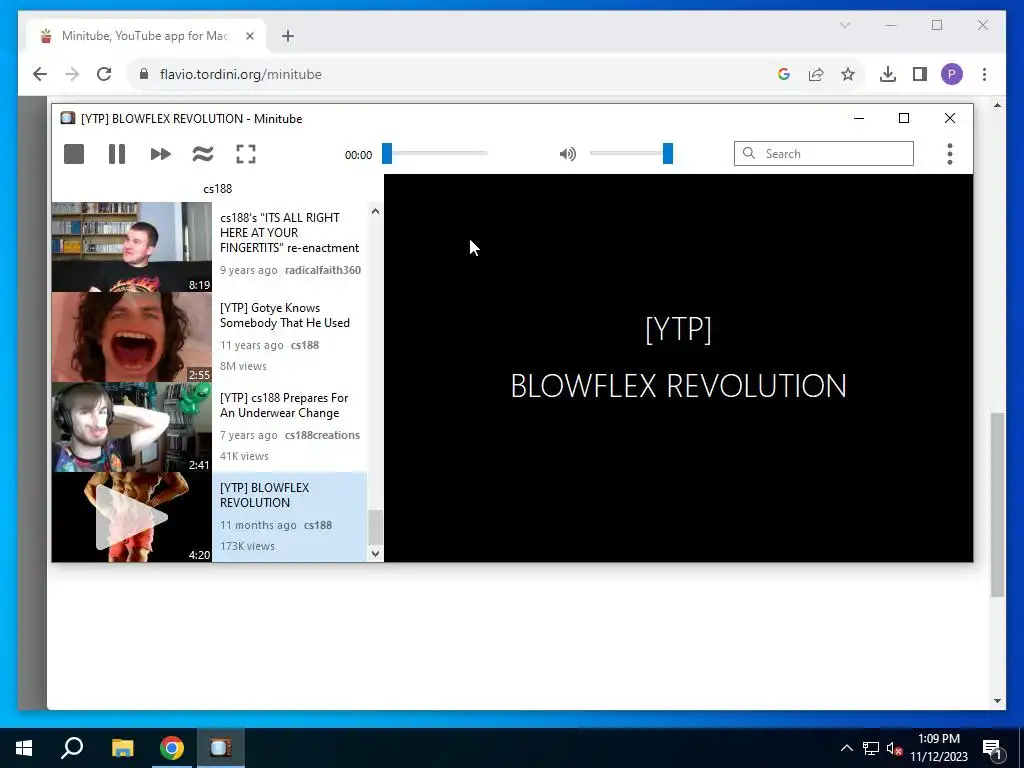Click '[YTP] cs188 Prepares For An Underwear Change' title
Viewport: 1024px width, 768px height.
[284, 406]
